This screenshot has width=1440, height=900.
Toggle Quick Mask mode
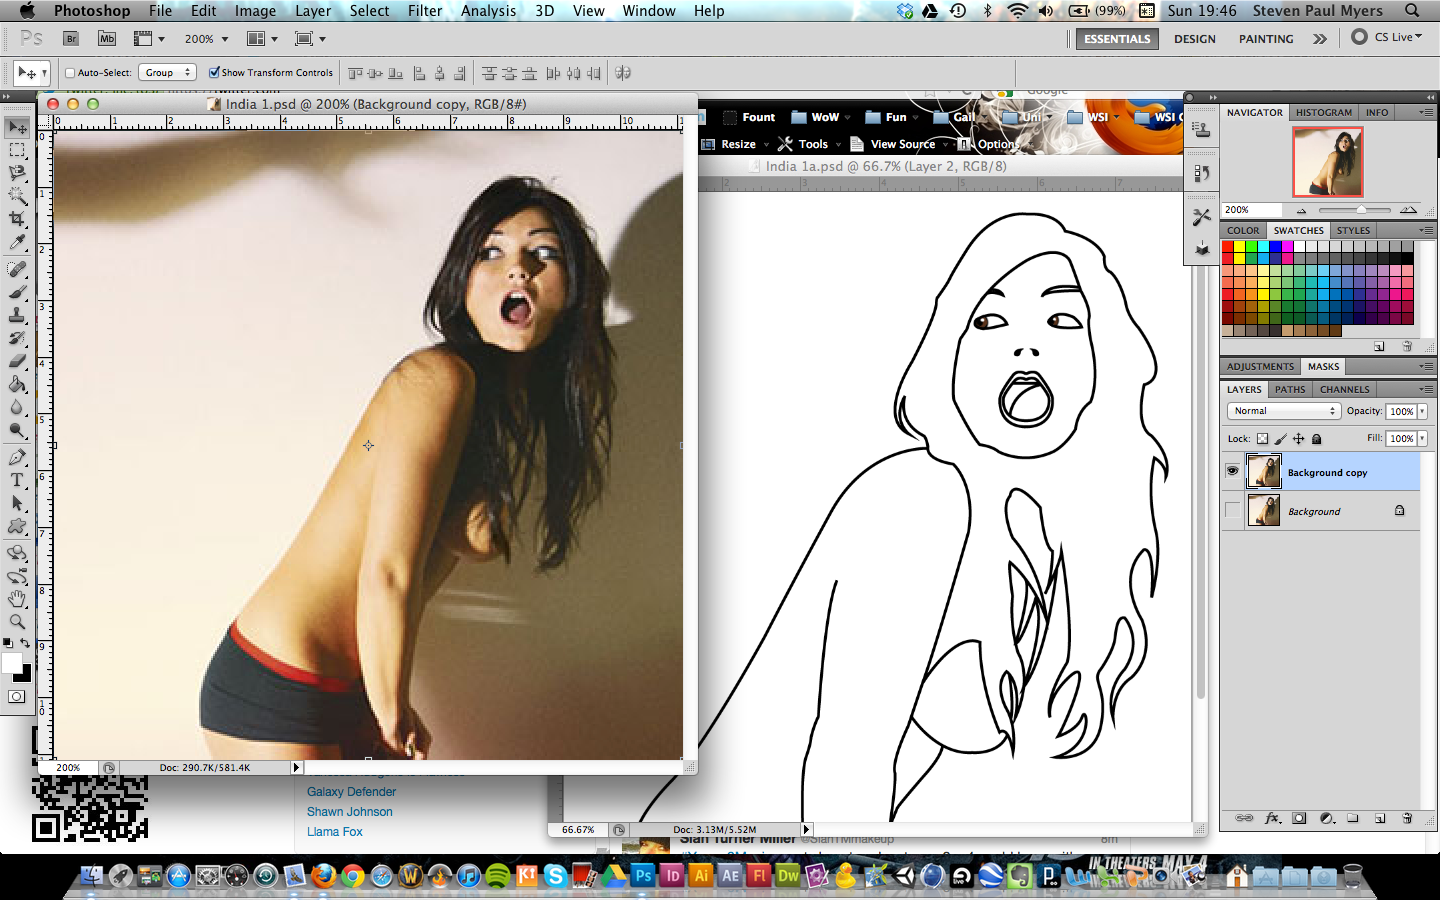click(17, 697)
